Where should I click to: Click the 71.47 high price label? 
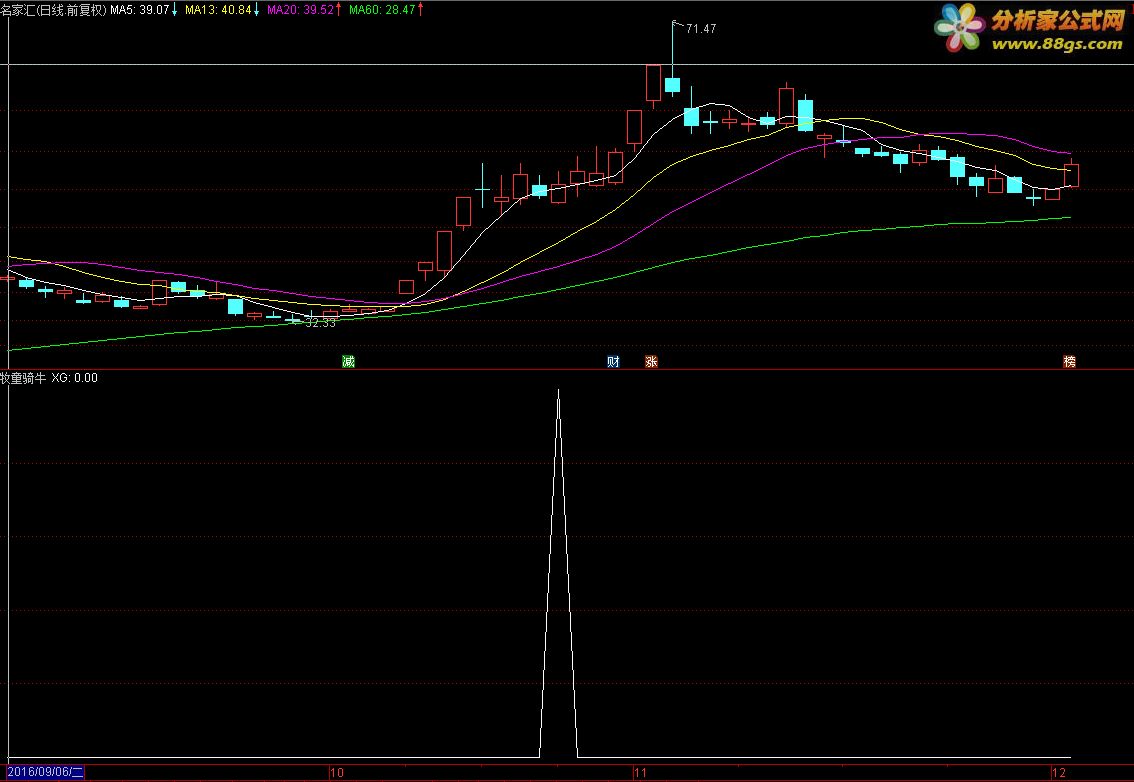point(701,29)
